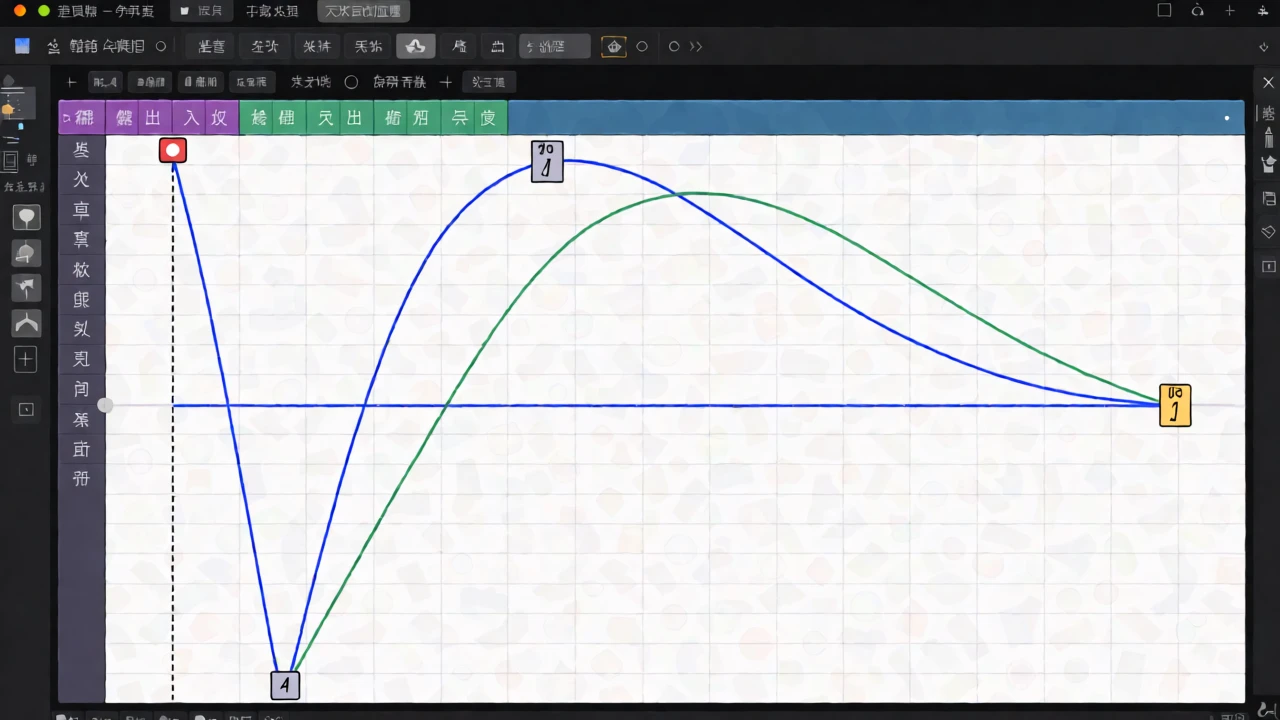This screenshot has height=720, width=1280.
Task: Click the second button in main toolbar group
Action: (265, 46)
